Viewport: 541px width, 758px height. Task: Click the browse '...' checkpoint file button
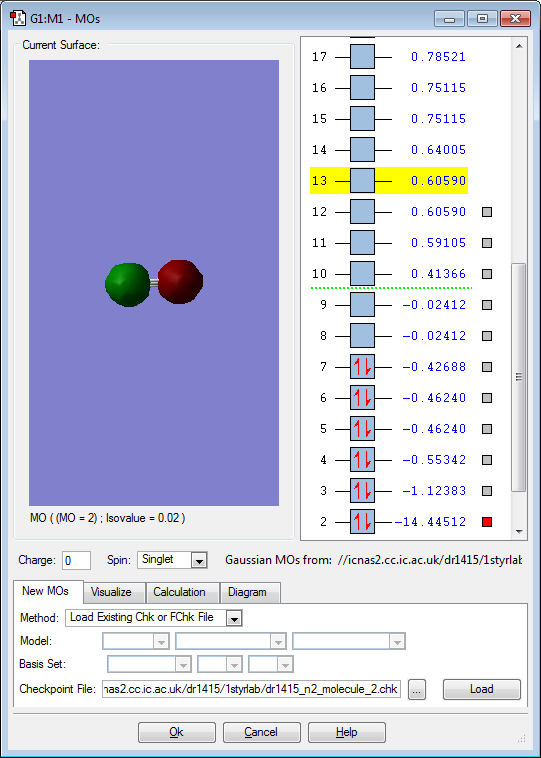(x=417, y=689)
